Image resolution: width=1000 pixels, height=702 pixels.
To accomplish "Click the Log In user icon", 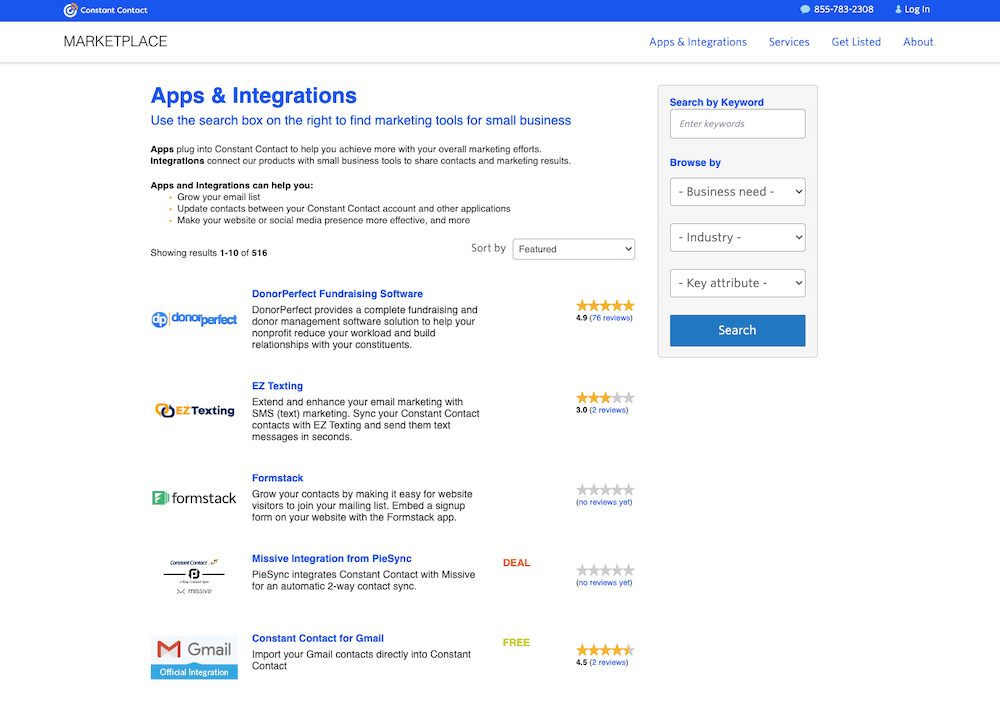I will [x=898, y=10].
